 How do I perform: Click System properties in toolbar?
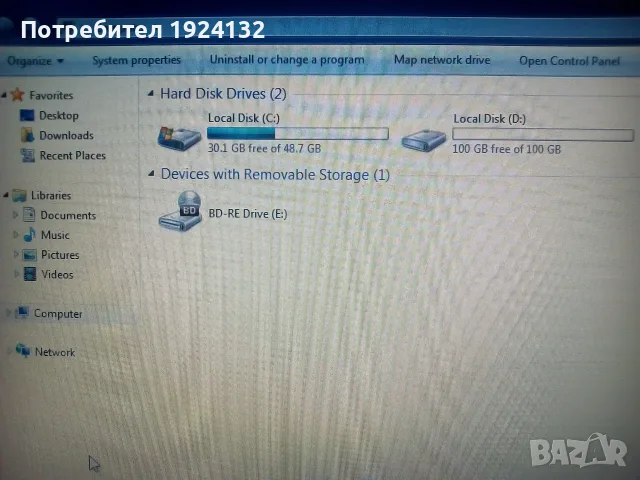(x=136, y=60)
